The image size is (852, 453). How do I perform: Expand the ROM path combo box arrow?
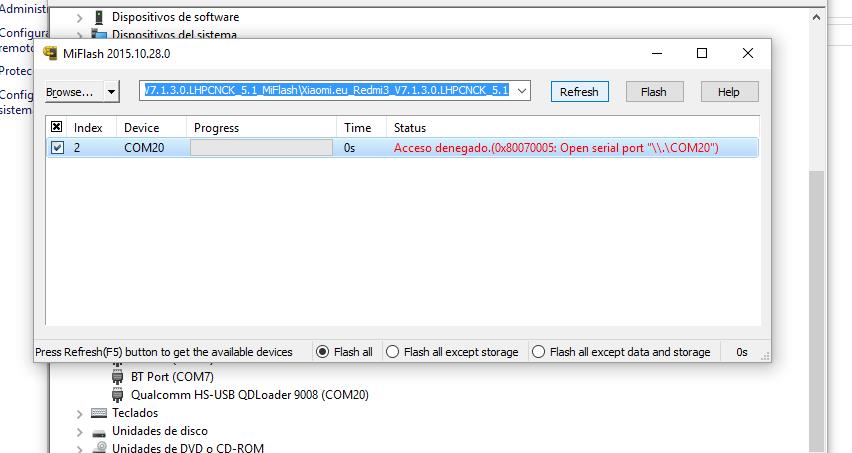coord(522,91)
